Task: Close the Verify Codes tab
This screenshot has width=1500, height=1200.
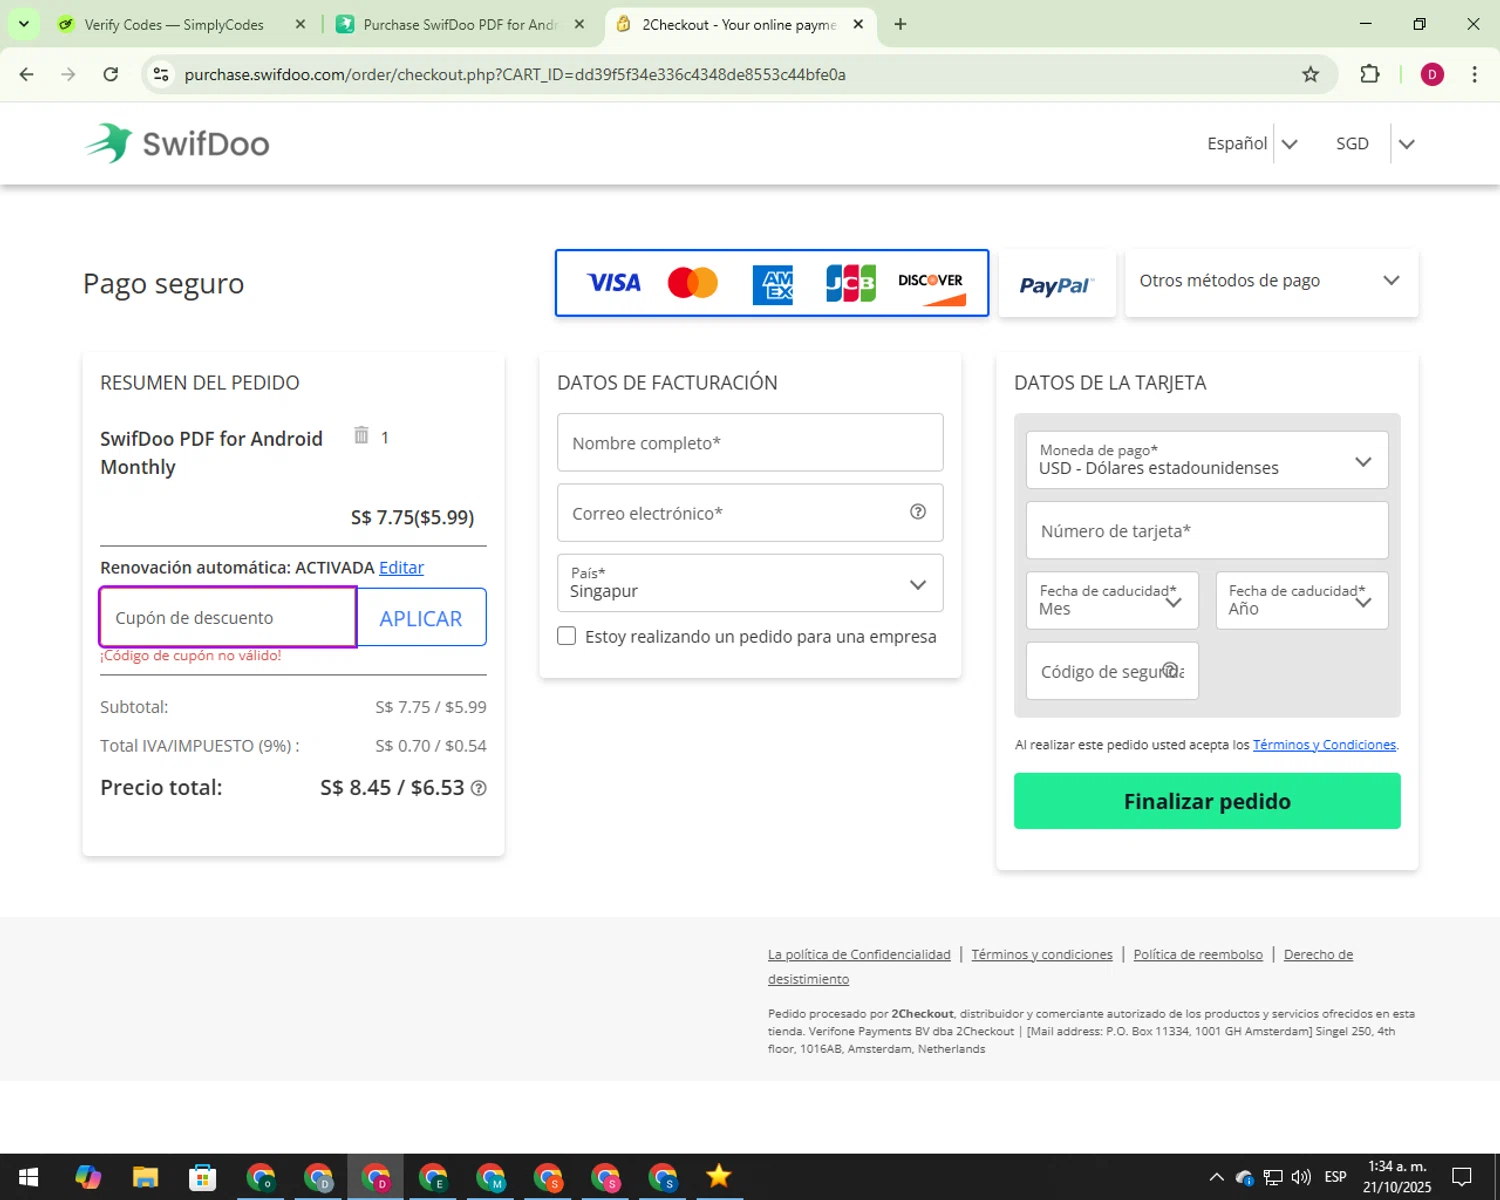Action: pos(300,24)
